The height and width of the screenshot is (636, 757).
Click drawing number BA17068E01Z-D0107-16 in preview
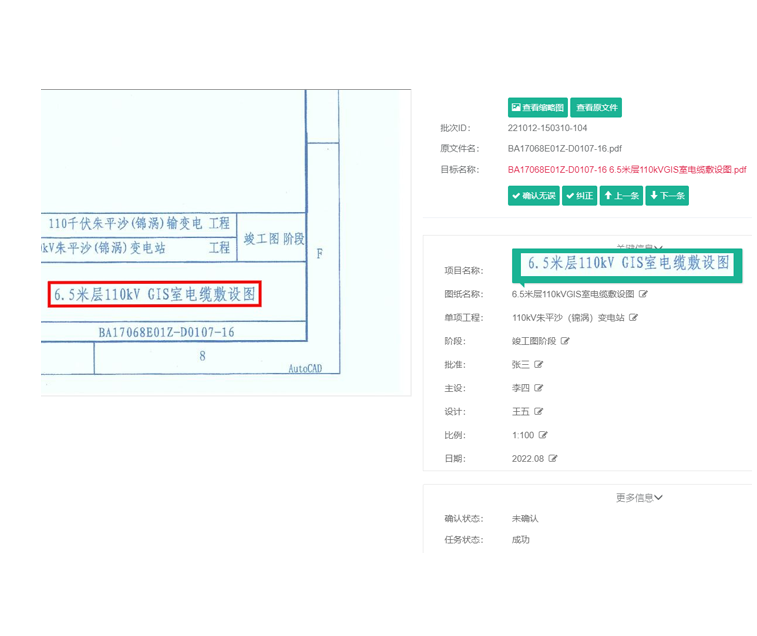[166, 332]
